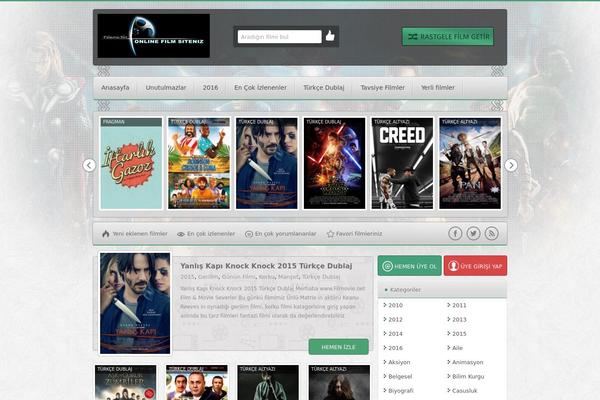Viewport: 600px width, 400px height.
Task: Open the dark long-haired figure thumbnail
Action: point(339,382)
